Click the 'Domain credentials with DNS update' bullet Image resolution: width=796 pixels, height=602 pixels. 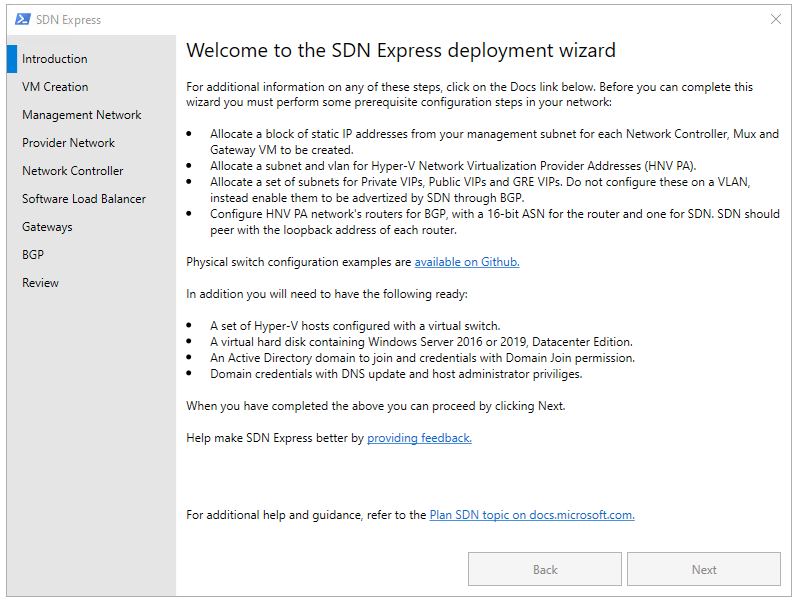396,374
